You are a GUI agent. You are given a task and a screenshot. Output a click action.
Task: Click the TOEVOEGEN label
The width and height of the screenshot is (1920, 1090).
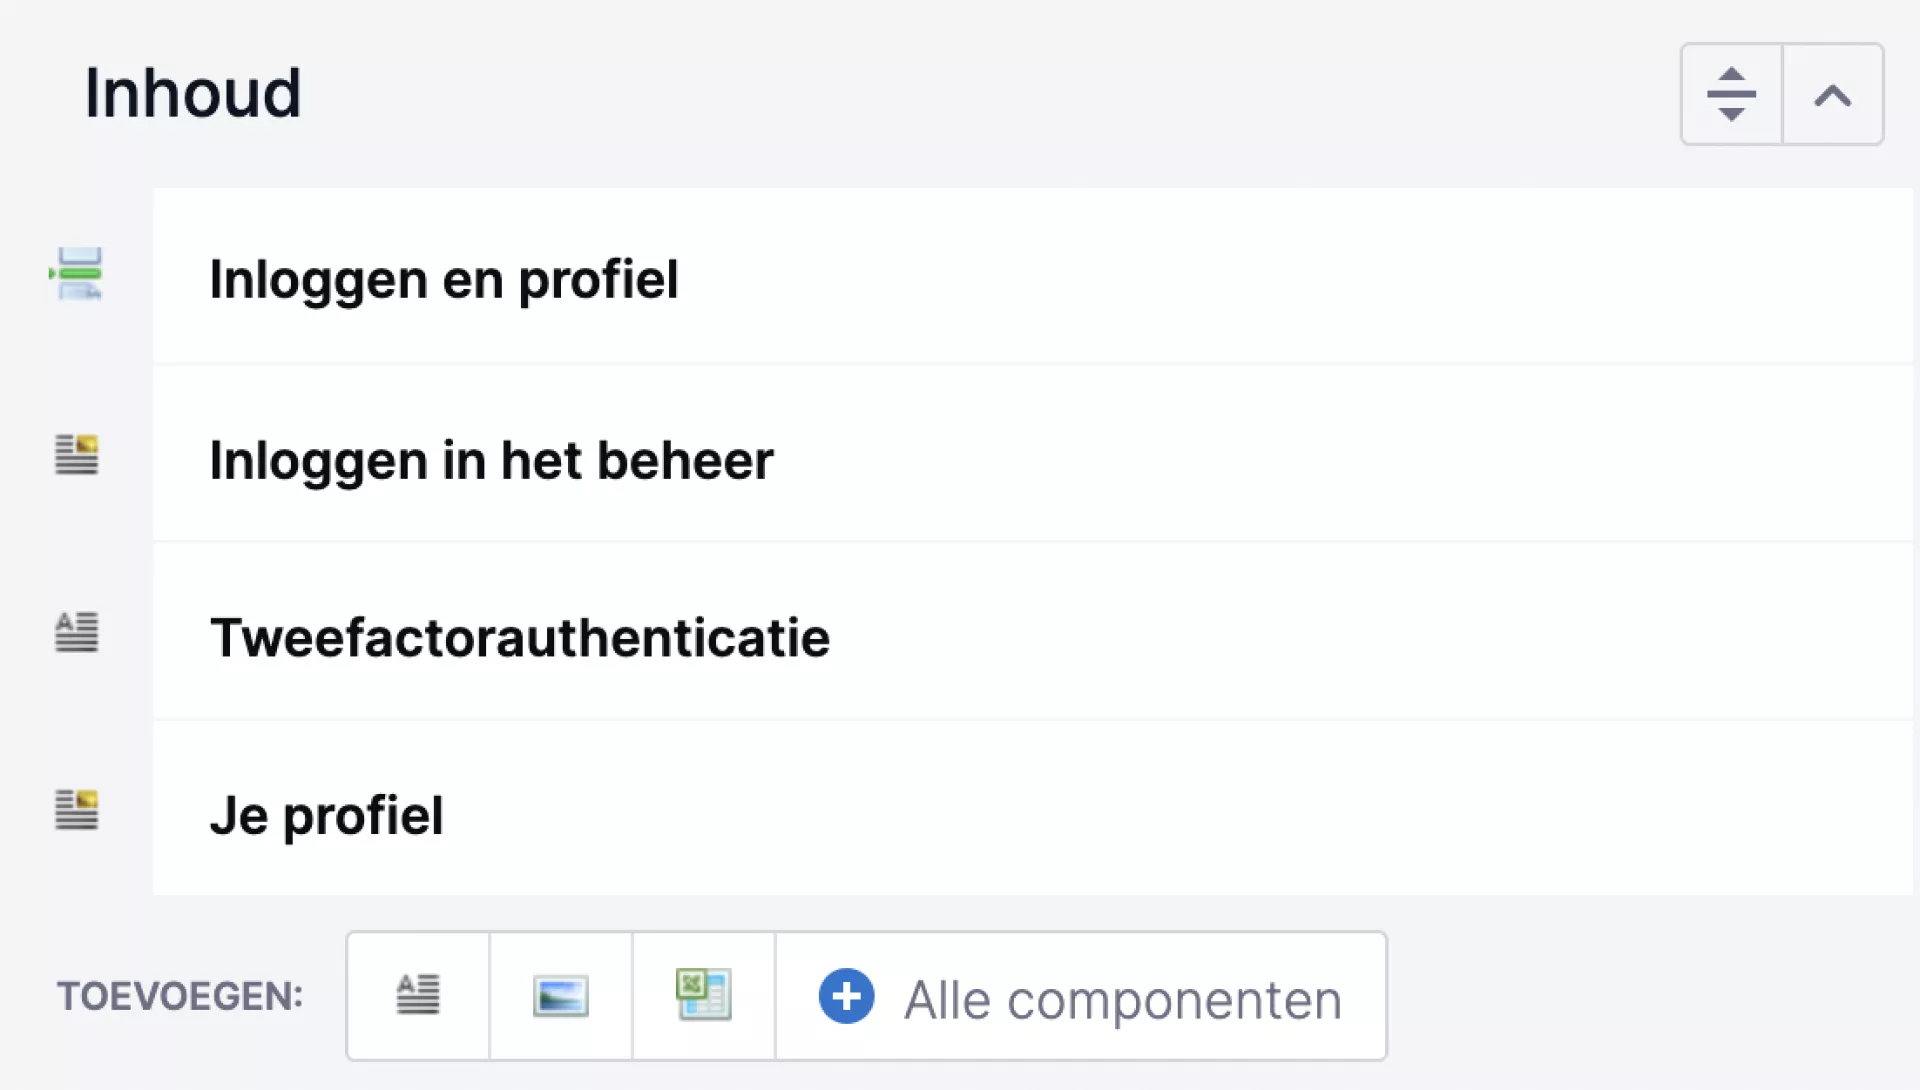180,996
